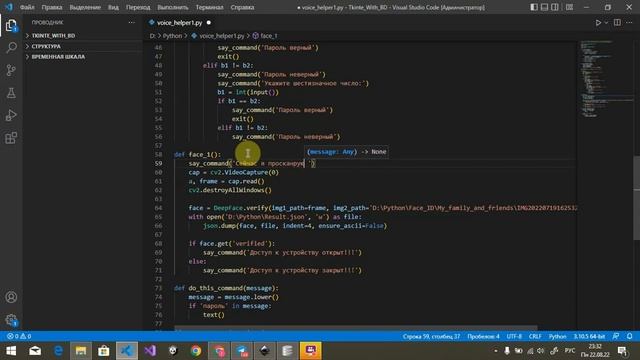The image size is (640, 360).
Task: Open errors and warnings in status bar
Action: (19, 336)
